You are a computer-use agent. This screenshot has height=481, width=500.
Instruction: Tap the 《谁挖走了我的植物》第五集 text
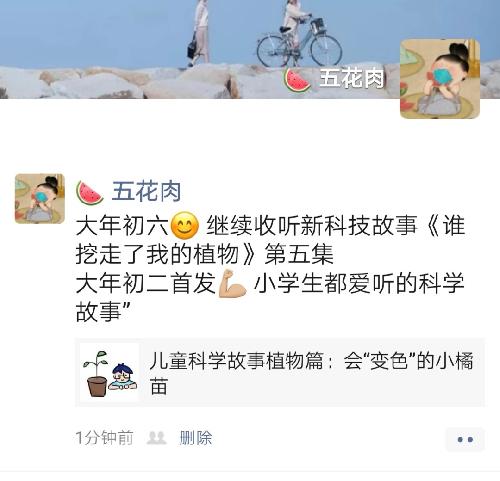pyautogui.click(x=270, y=240)
